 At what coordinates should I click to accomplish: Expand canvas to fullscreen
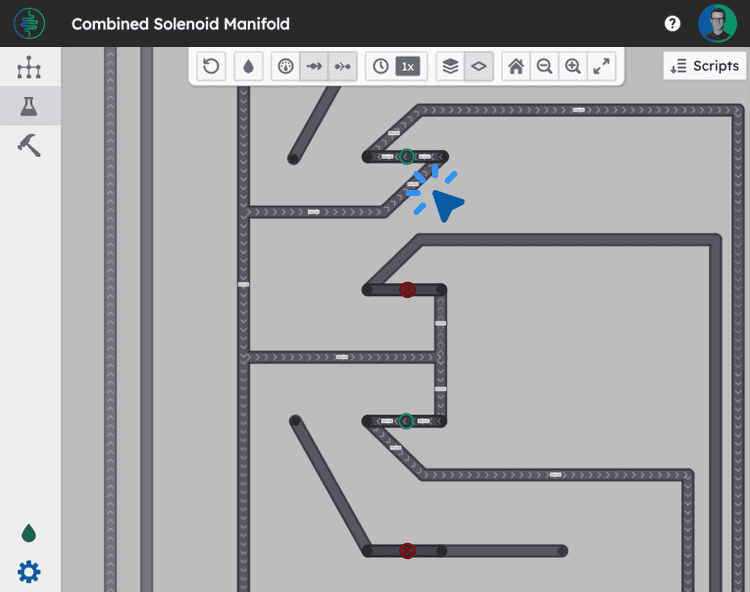(601, 67)
